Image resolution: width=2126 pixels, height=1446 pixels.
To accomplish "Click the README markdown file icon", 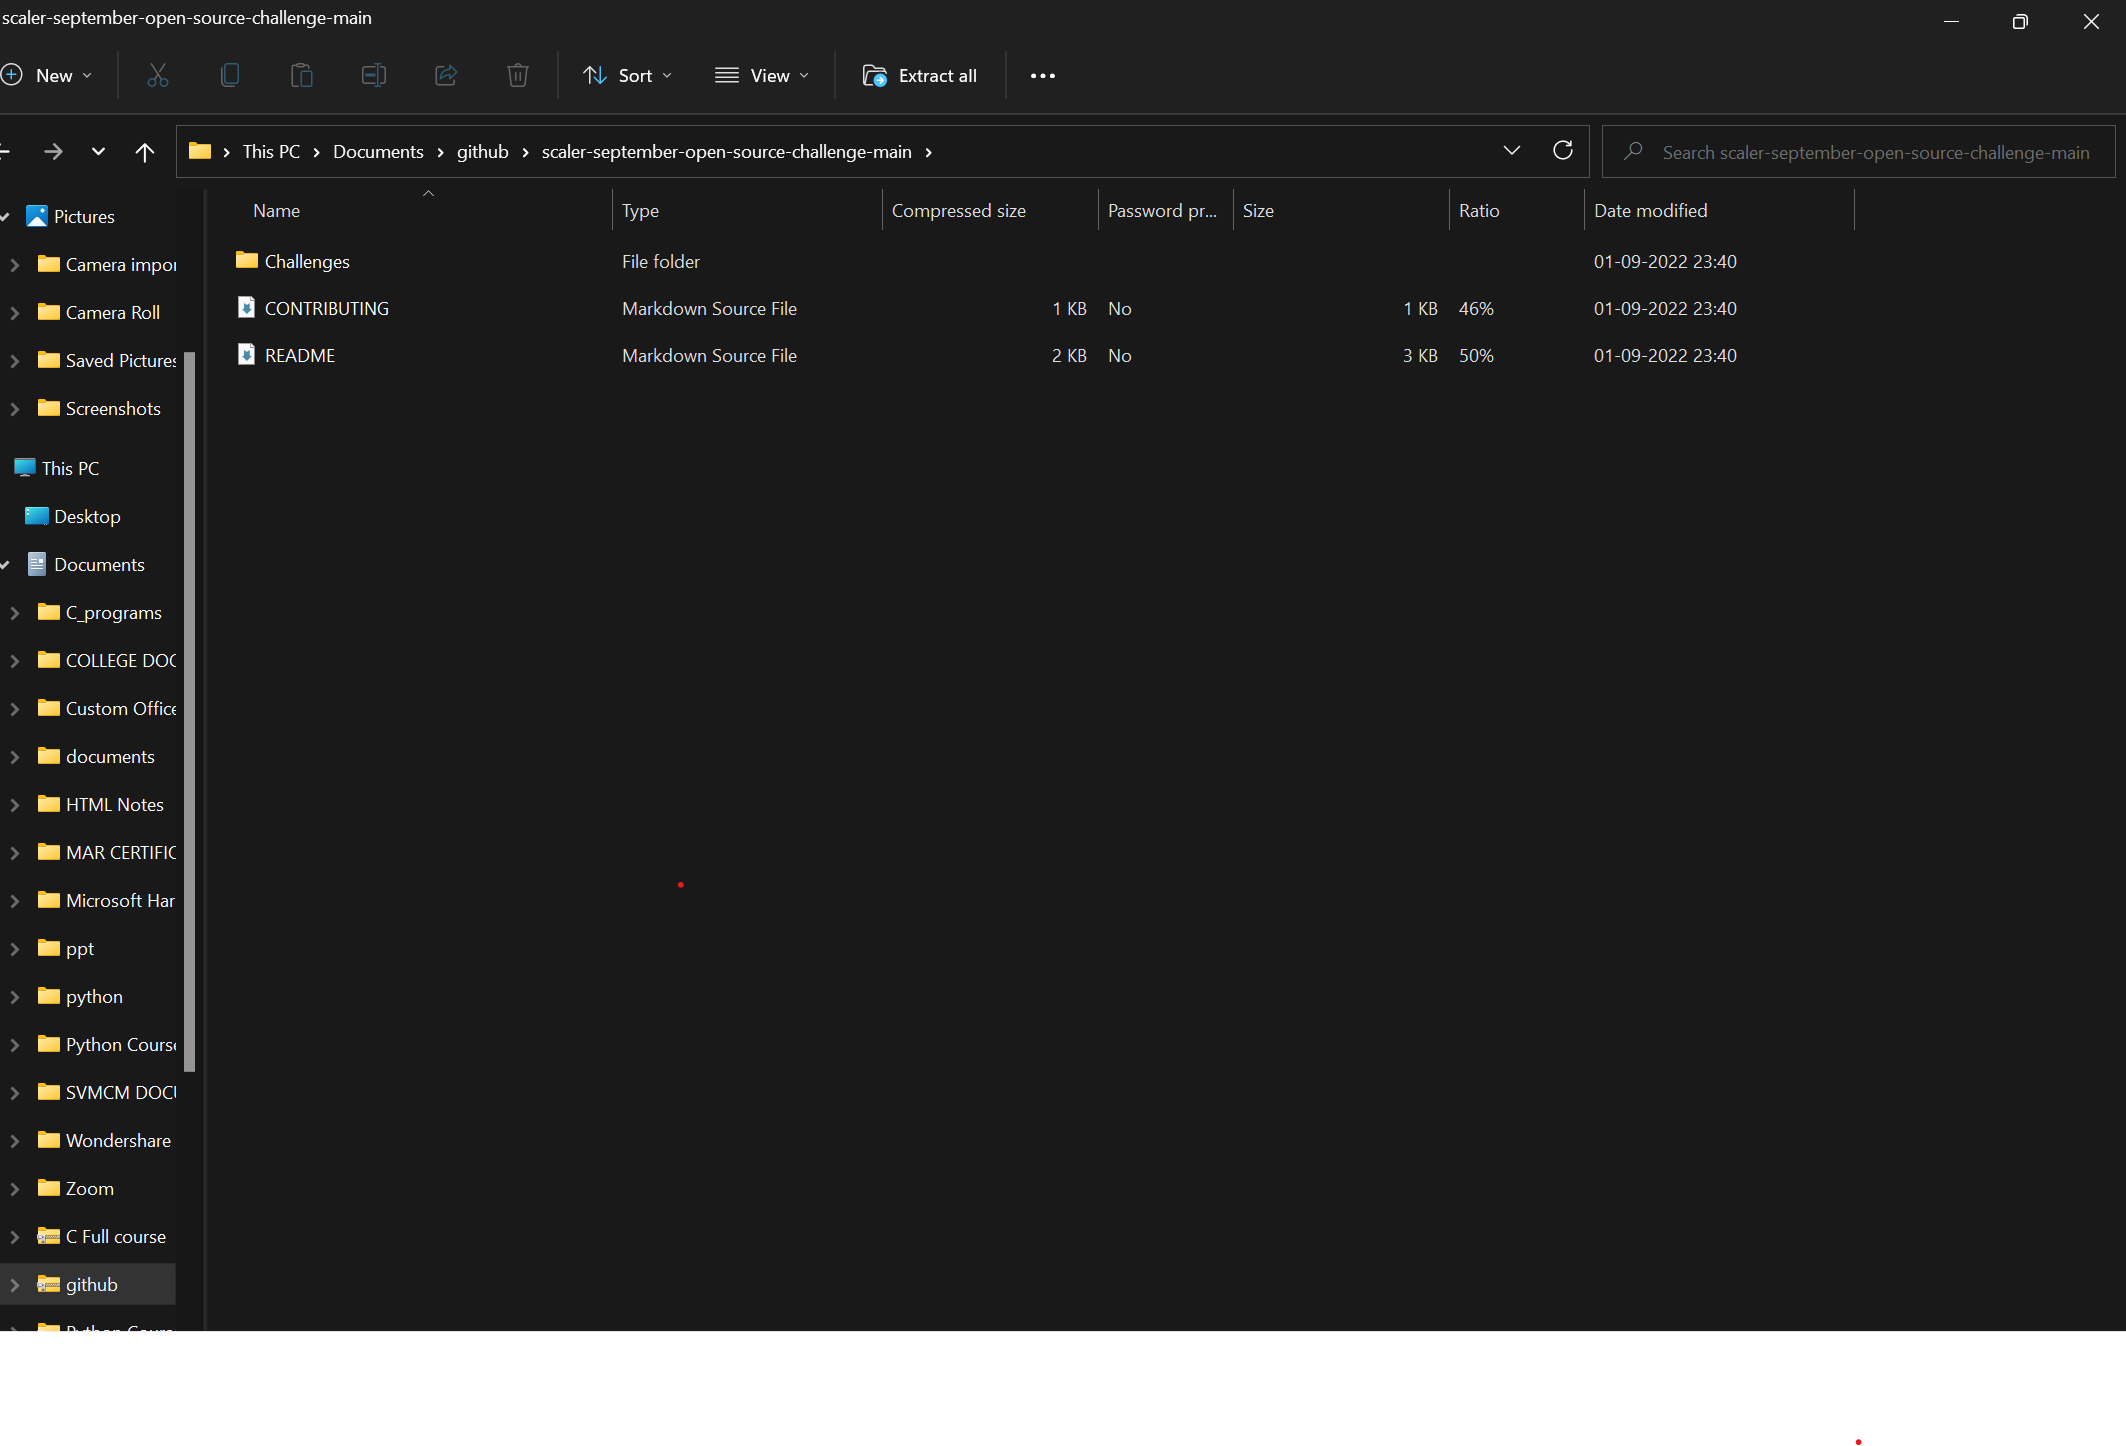I will 246,355.
